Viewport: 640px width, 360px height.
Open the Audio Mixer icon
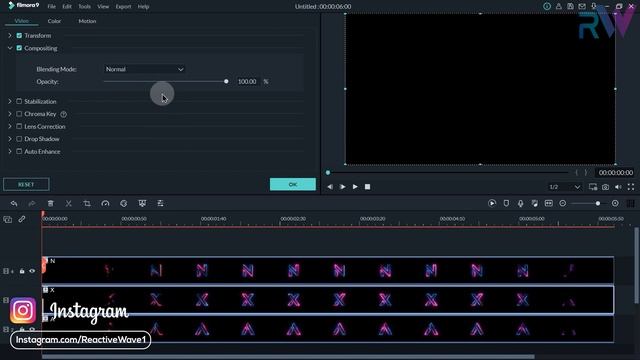click(534, 203)
